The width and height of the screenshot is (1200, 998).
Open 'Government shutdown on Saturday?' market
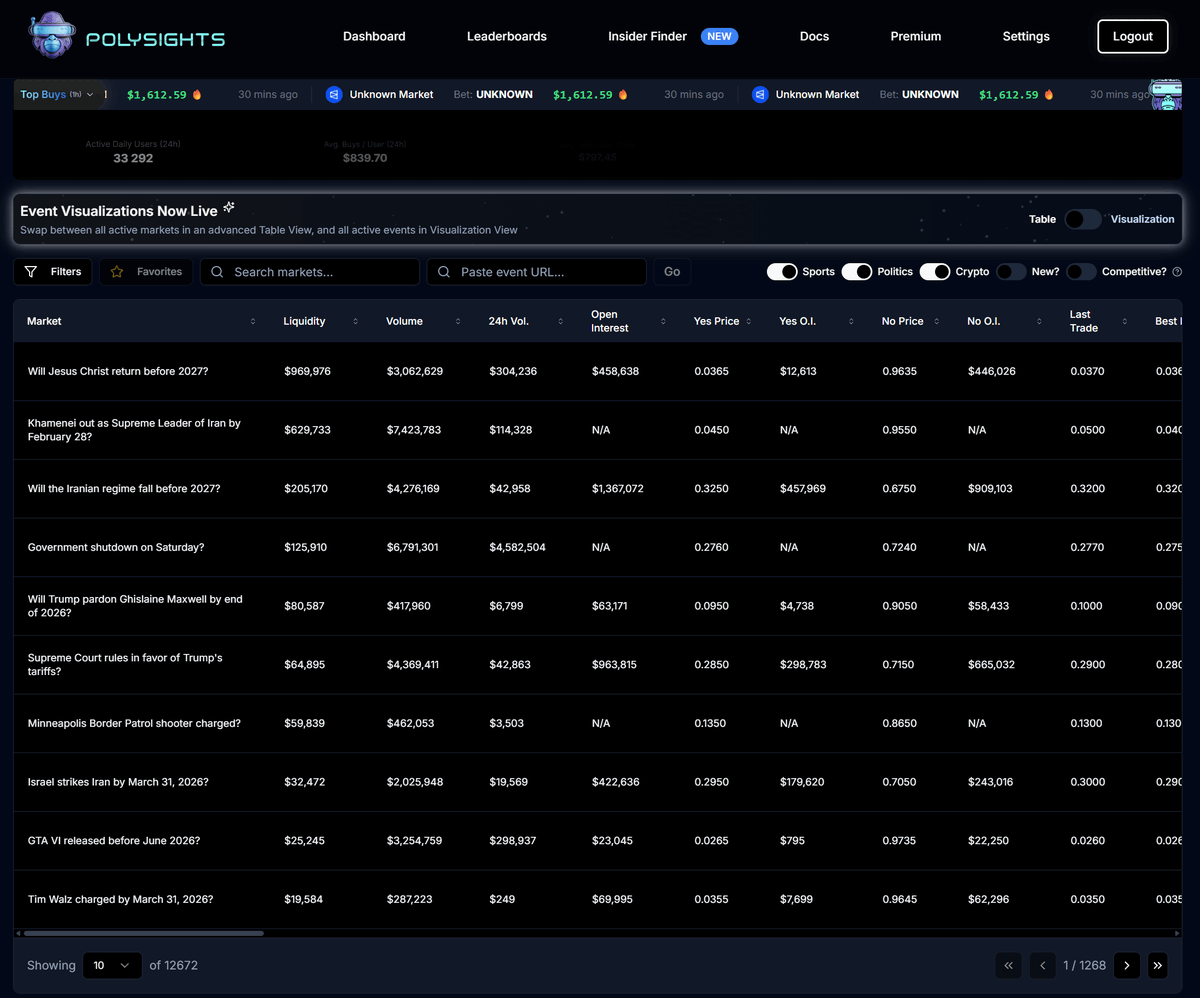click(116, 547)
